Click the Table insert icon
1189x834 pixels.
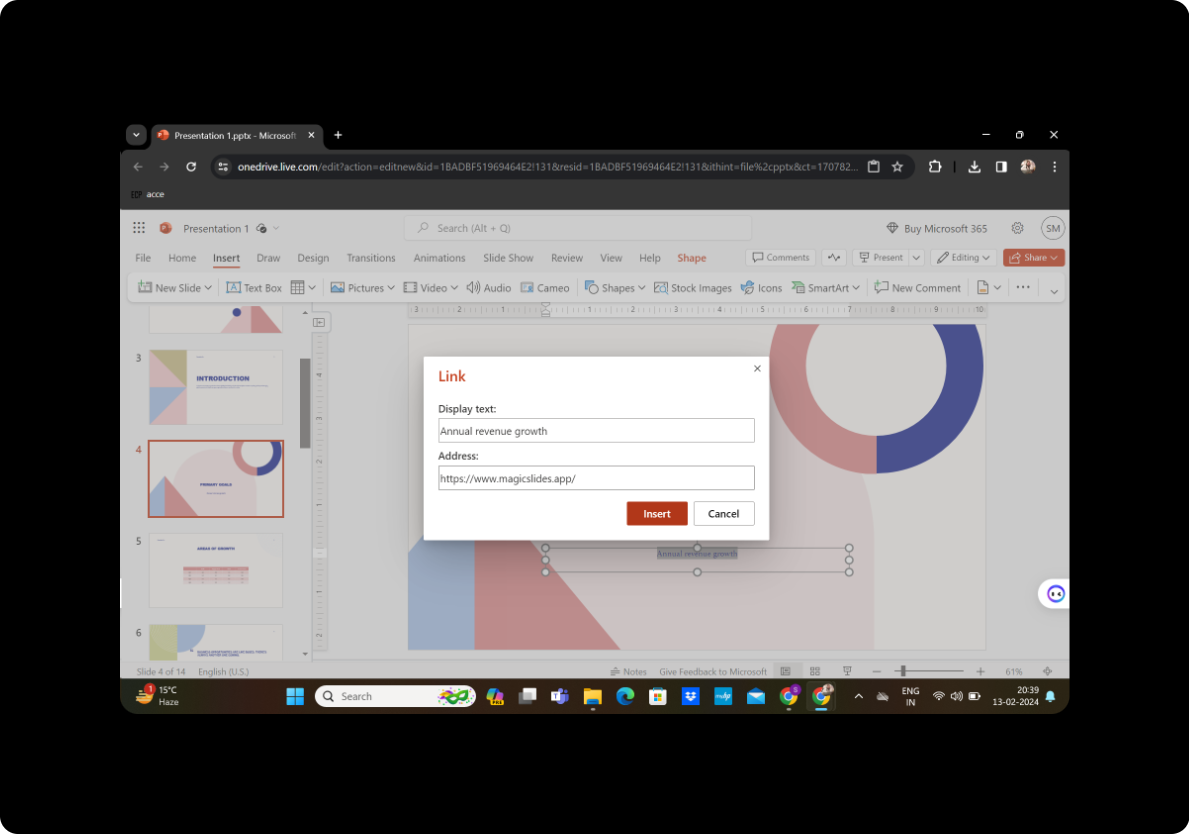coord(297,288)
